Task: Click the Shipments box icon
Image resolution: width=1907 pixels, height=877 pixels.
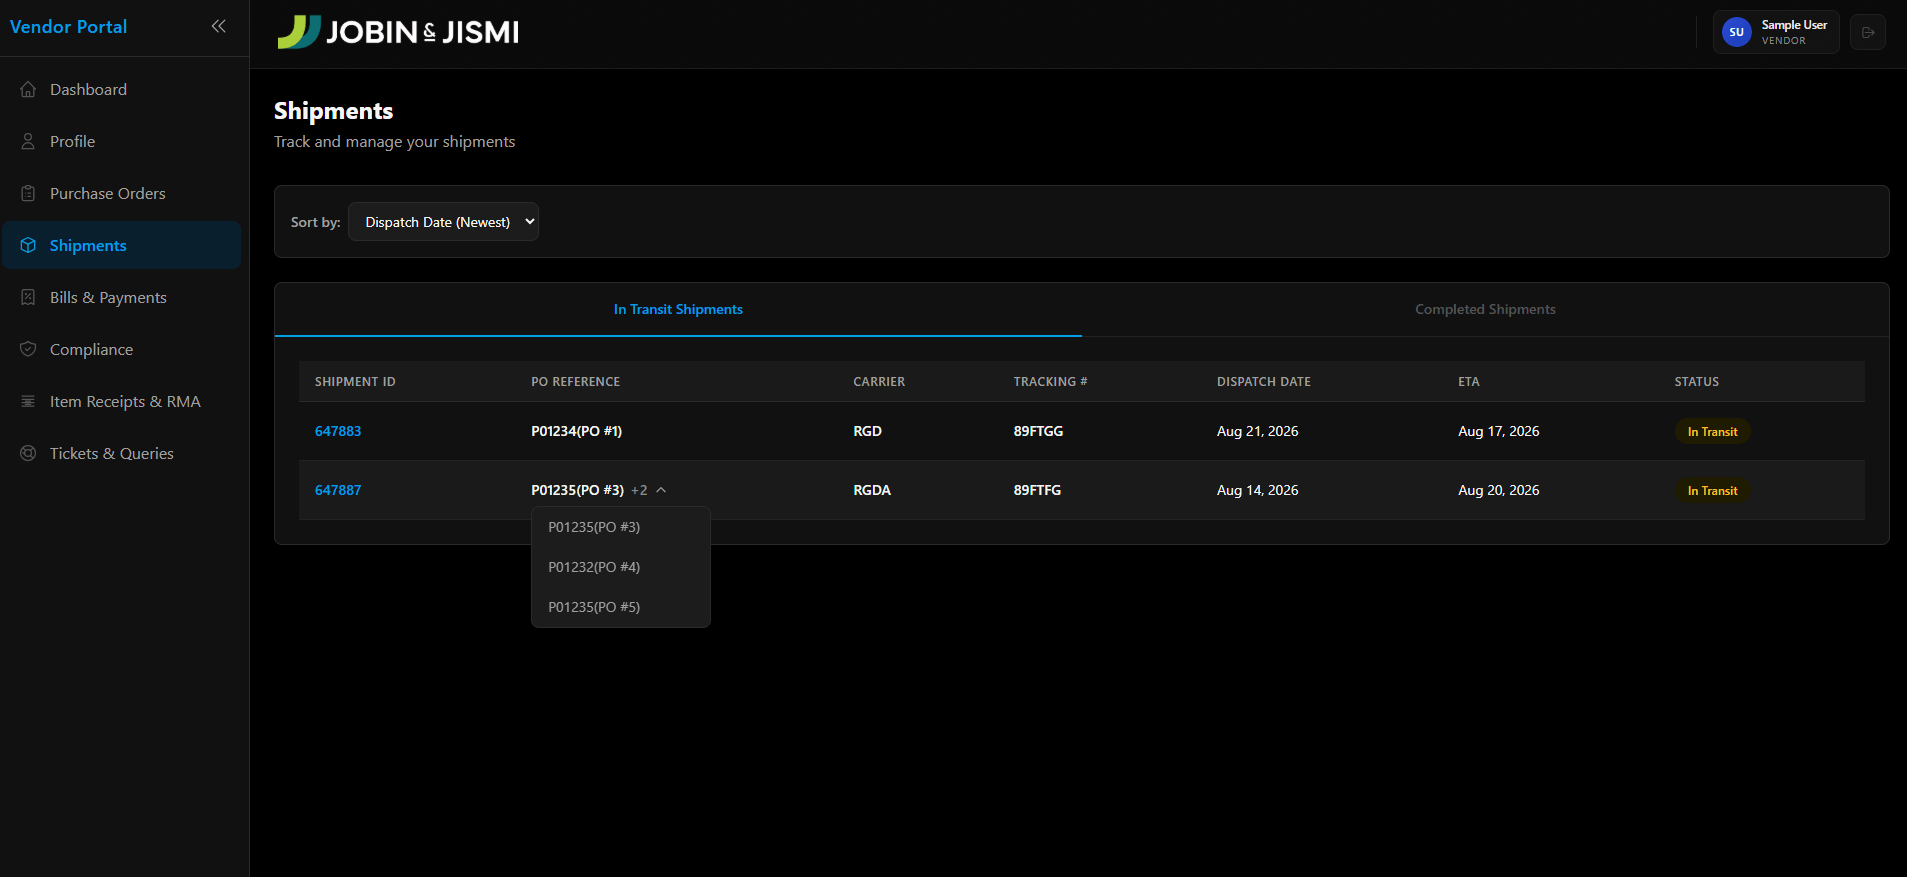Action: click(28, 245)
